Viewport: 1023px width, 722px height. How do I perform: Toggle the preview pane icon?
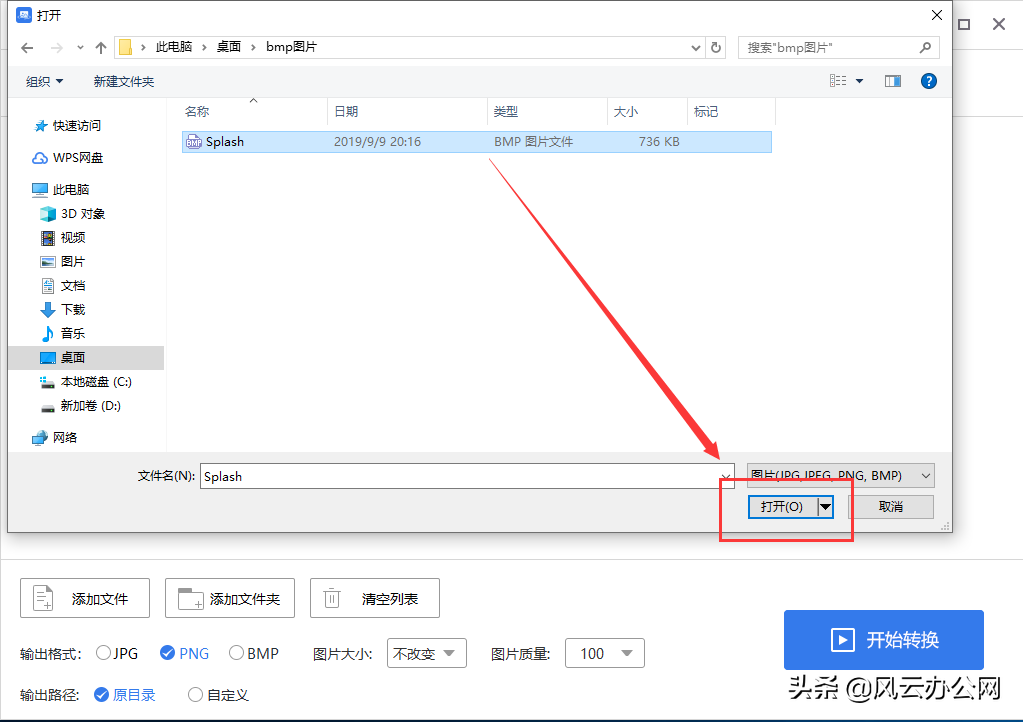click(x=893, y=81)
